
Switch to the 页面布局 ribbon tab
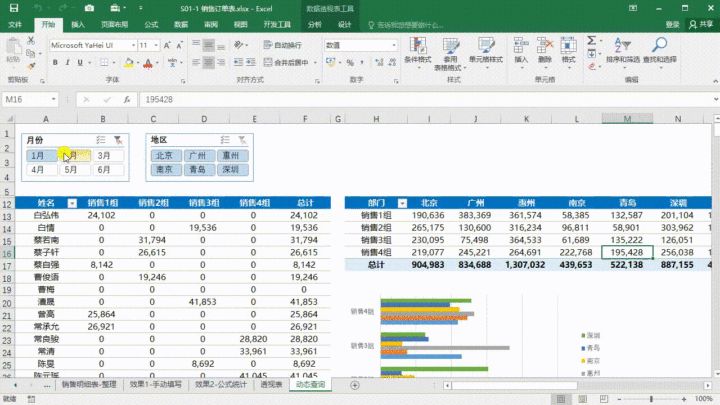[114, 24]
